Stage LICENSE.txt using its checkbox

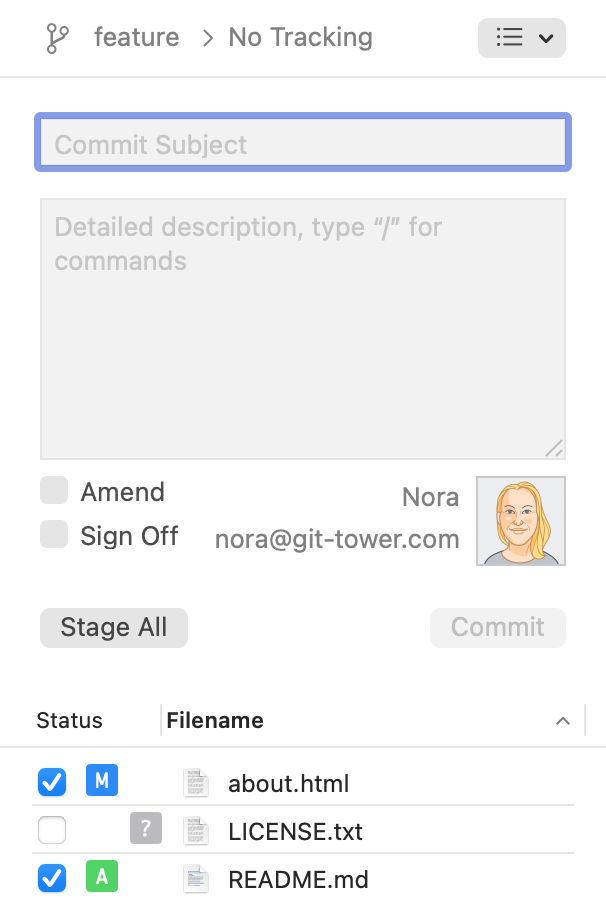[x=52, y=830]
